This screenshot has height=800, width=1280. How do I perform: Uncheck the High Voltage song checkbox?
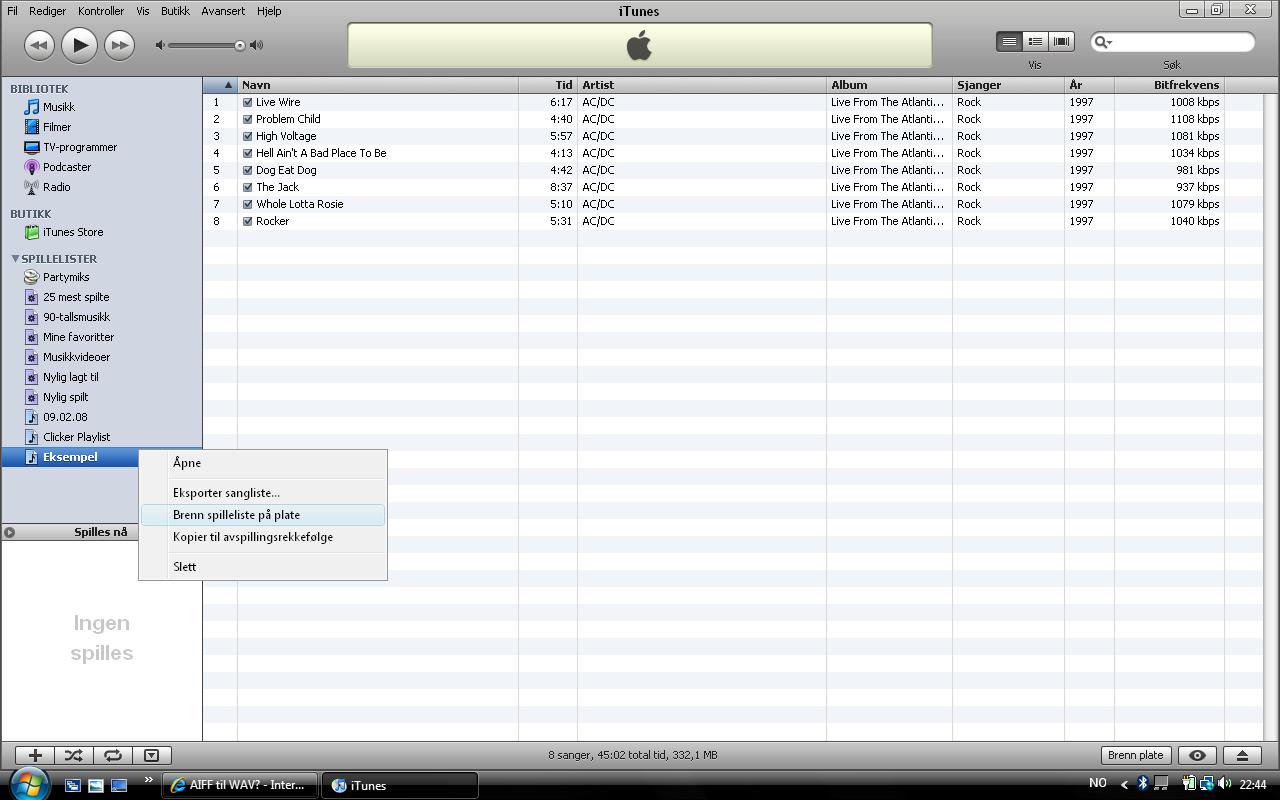point(248,136)
